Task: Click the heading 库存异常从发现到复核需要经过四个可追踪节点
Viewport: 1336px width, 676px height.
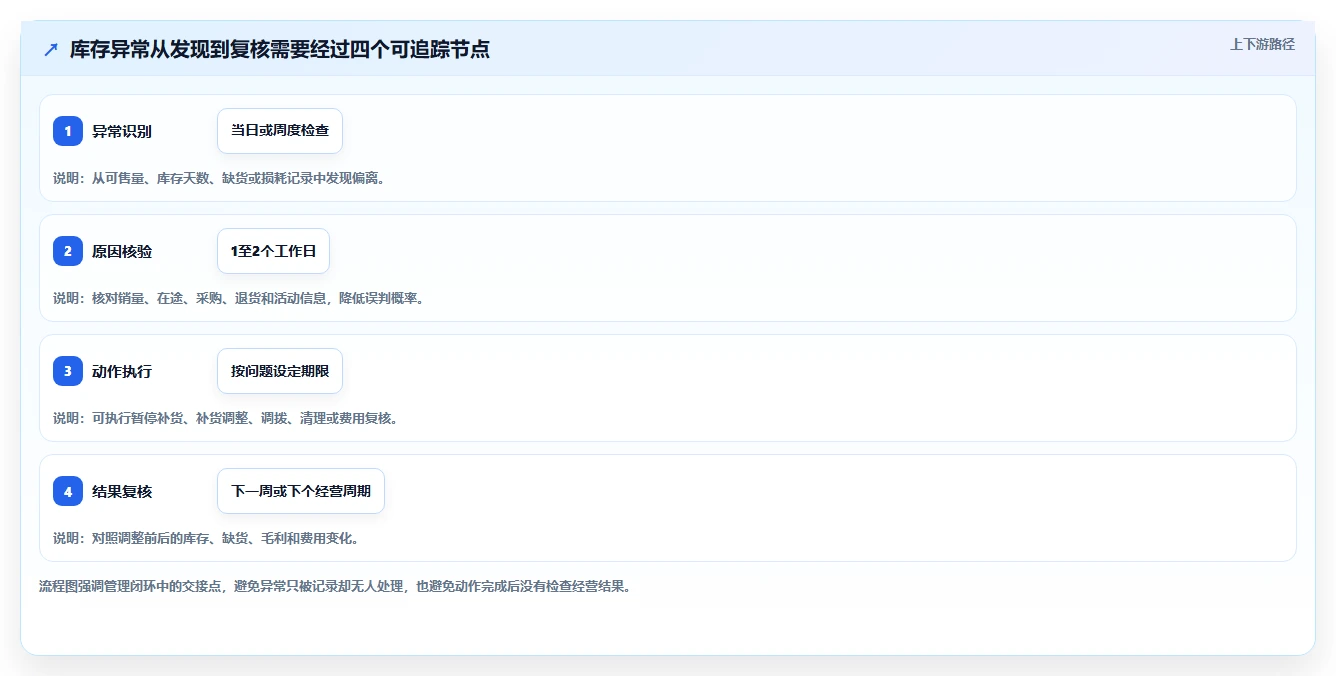Action: pyautogui.click(x=280, y=50)
